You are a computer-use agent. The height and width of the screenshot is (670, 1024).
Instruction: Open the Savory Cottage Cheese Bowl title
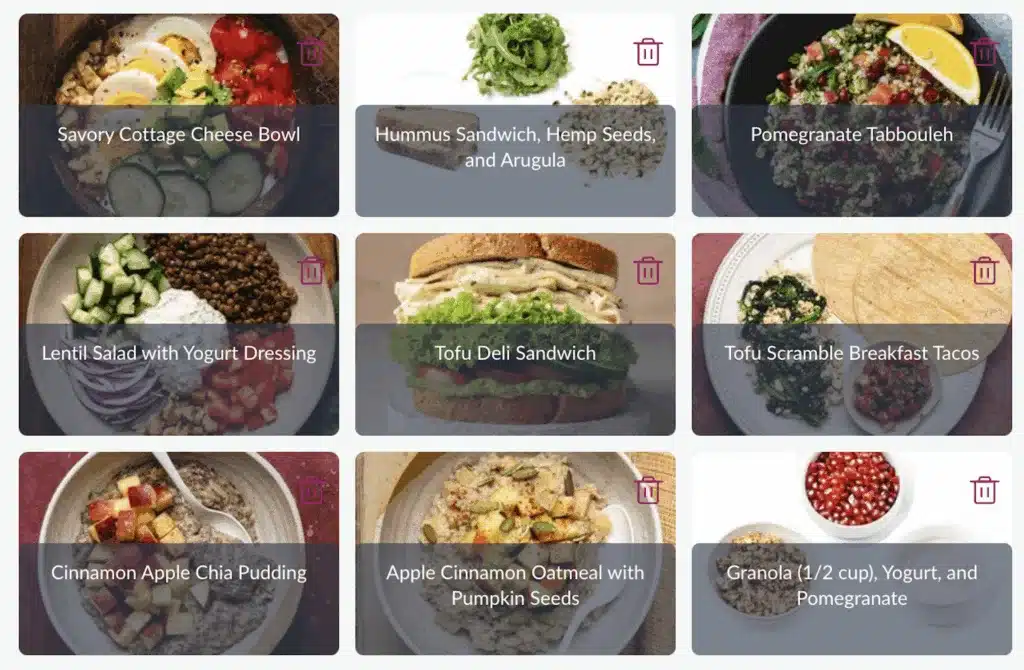coord(179,135)
